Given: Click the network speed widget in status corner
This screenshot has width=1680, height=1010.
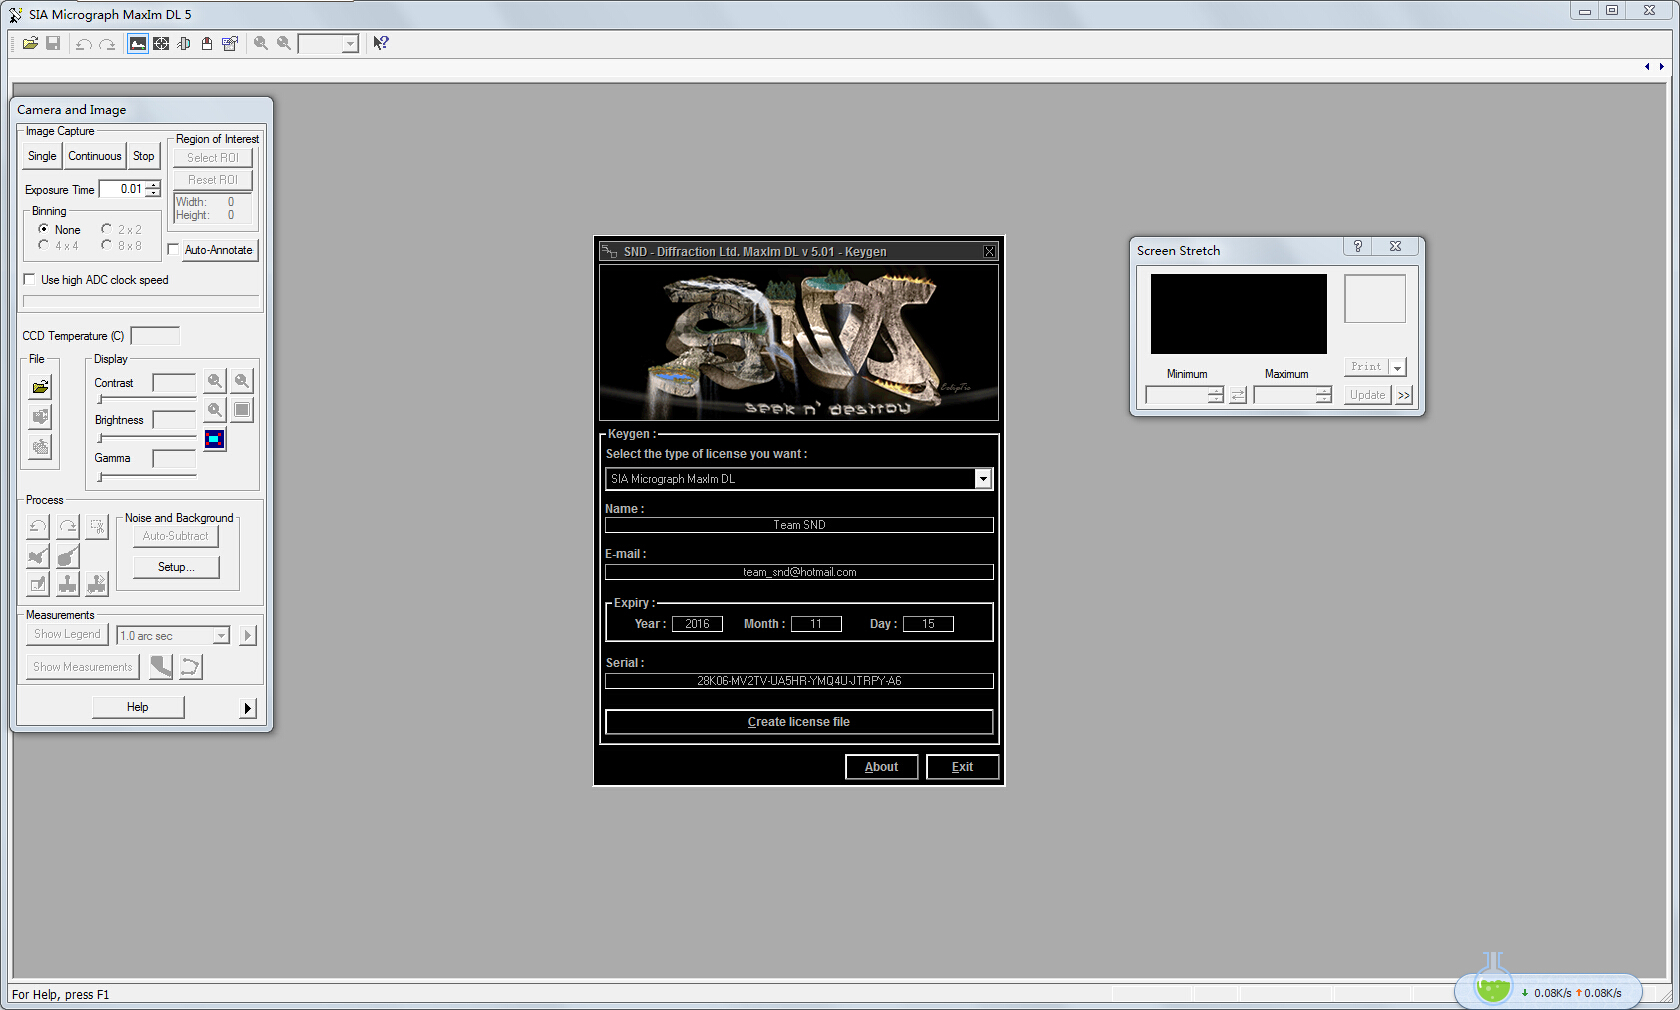Looking at the screenshot, I should point(1549,990).
